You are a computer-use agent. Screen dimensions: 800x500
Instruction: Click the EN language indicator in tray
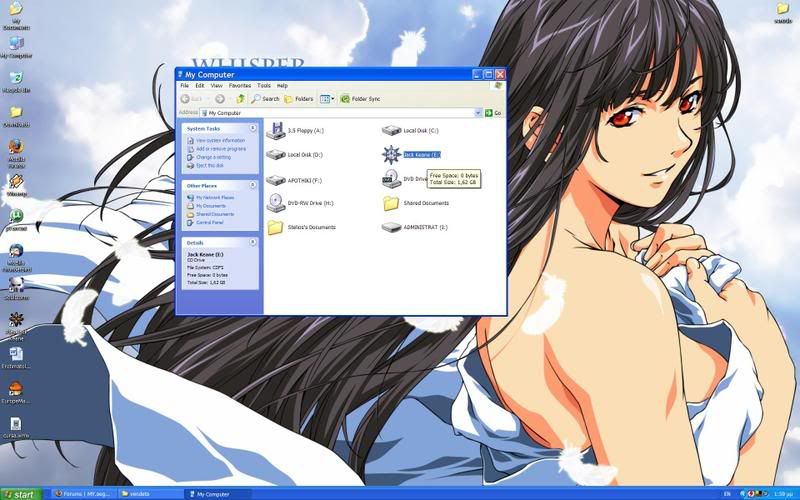(727, 494)
